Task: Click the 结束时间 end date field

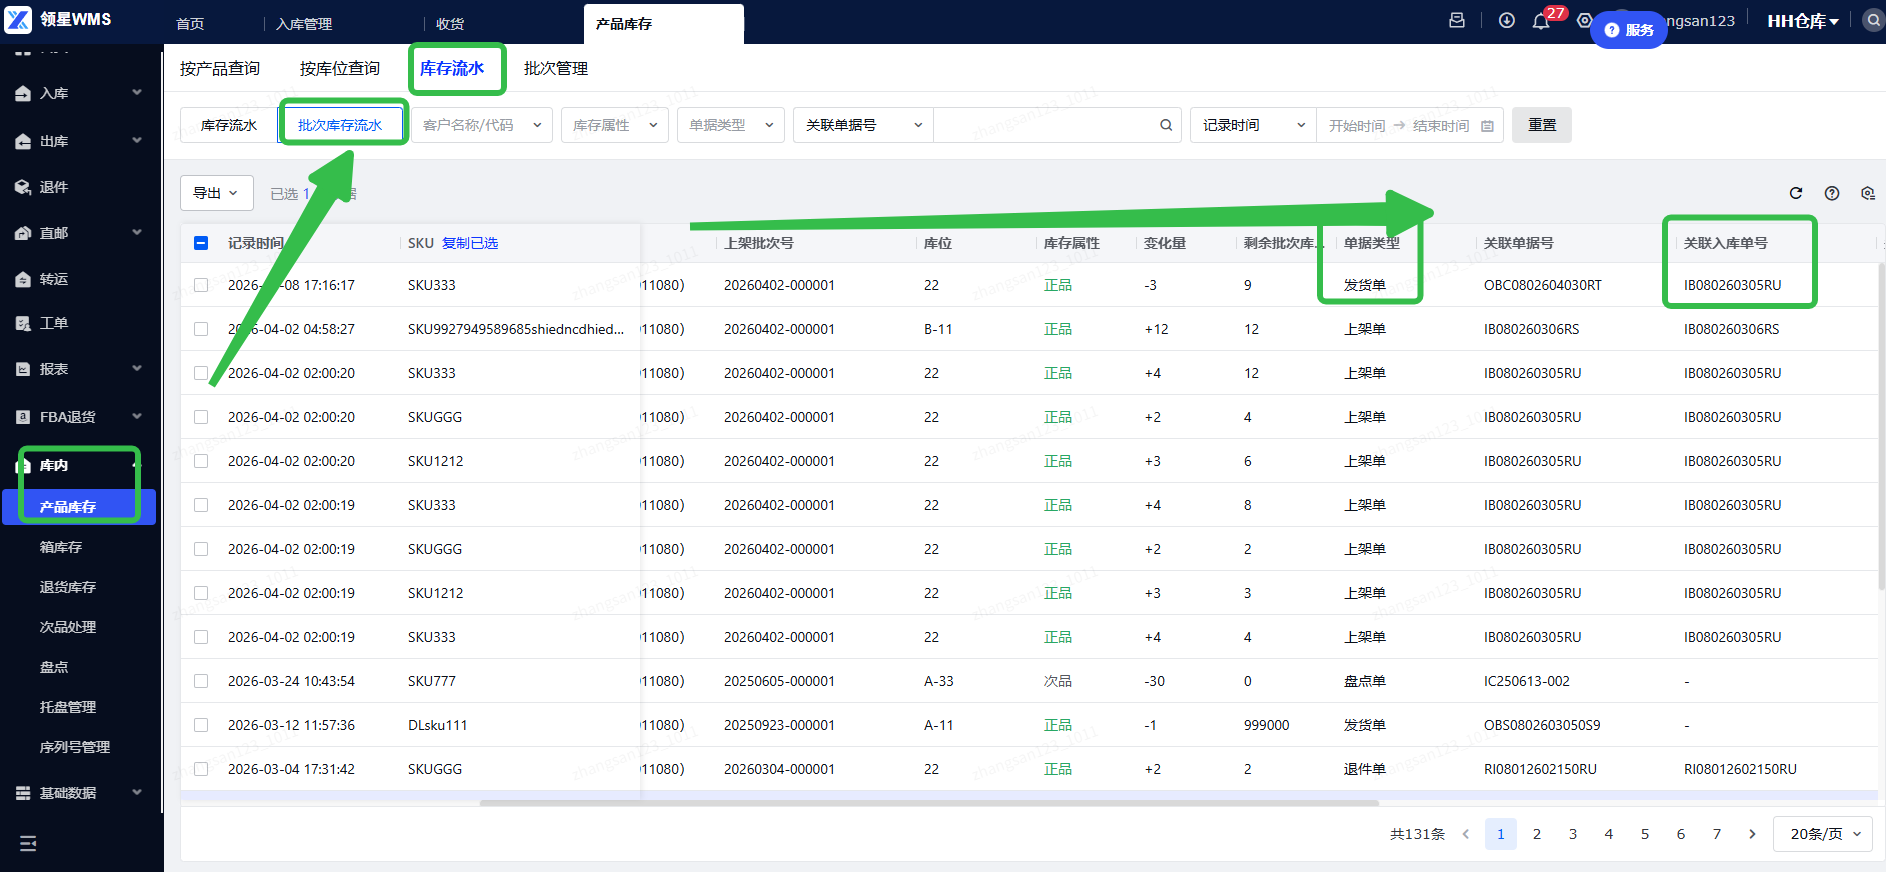Action: (x=1441, y=126)
